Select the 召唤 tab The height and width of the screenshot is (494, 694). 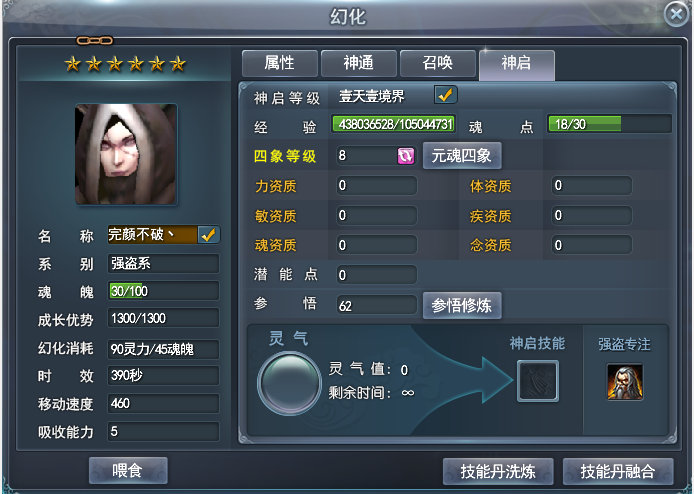[438, 63]
